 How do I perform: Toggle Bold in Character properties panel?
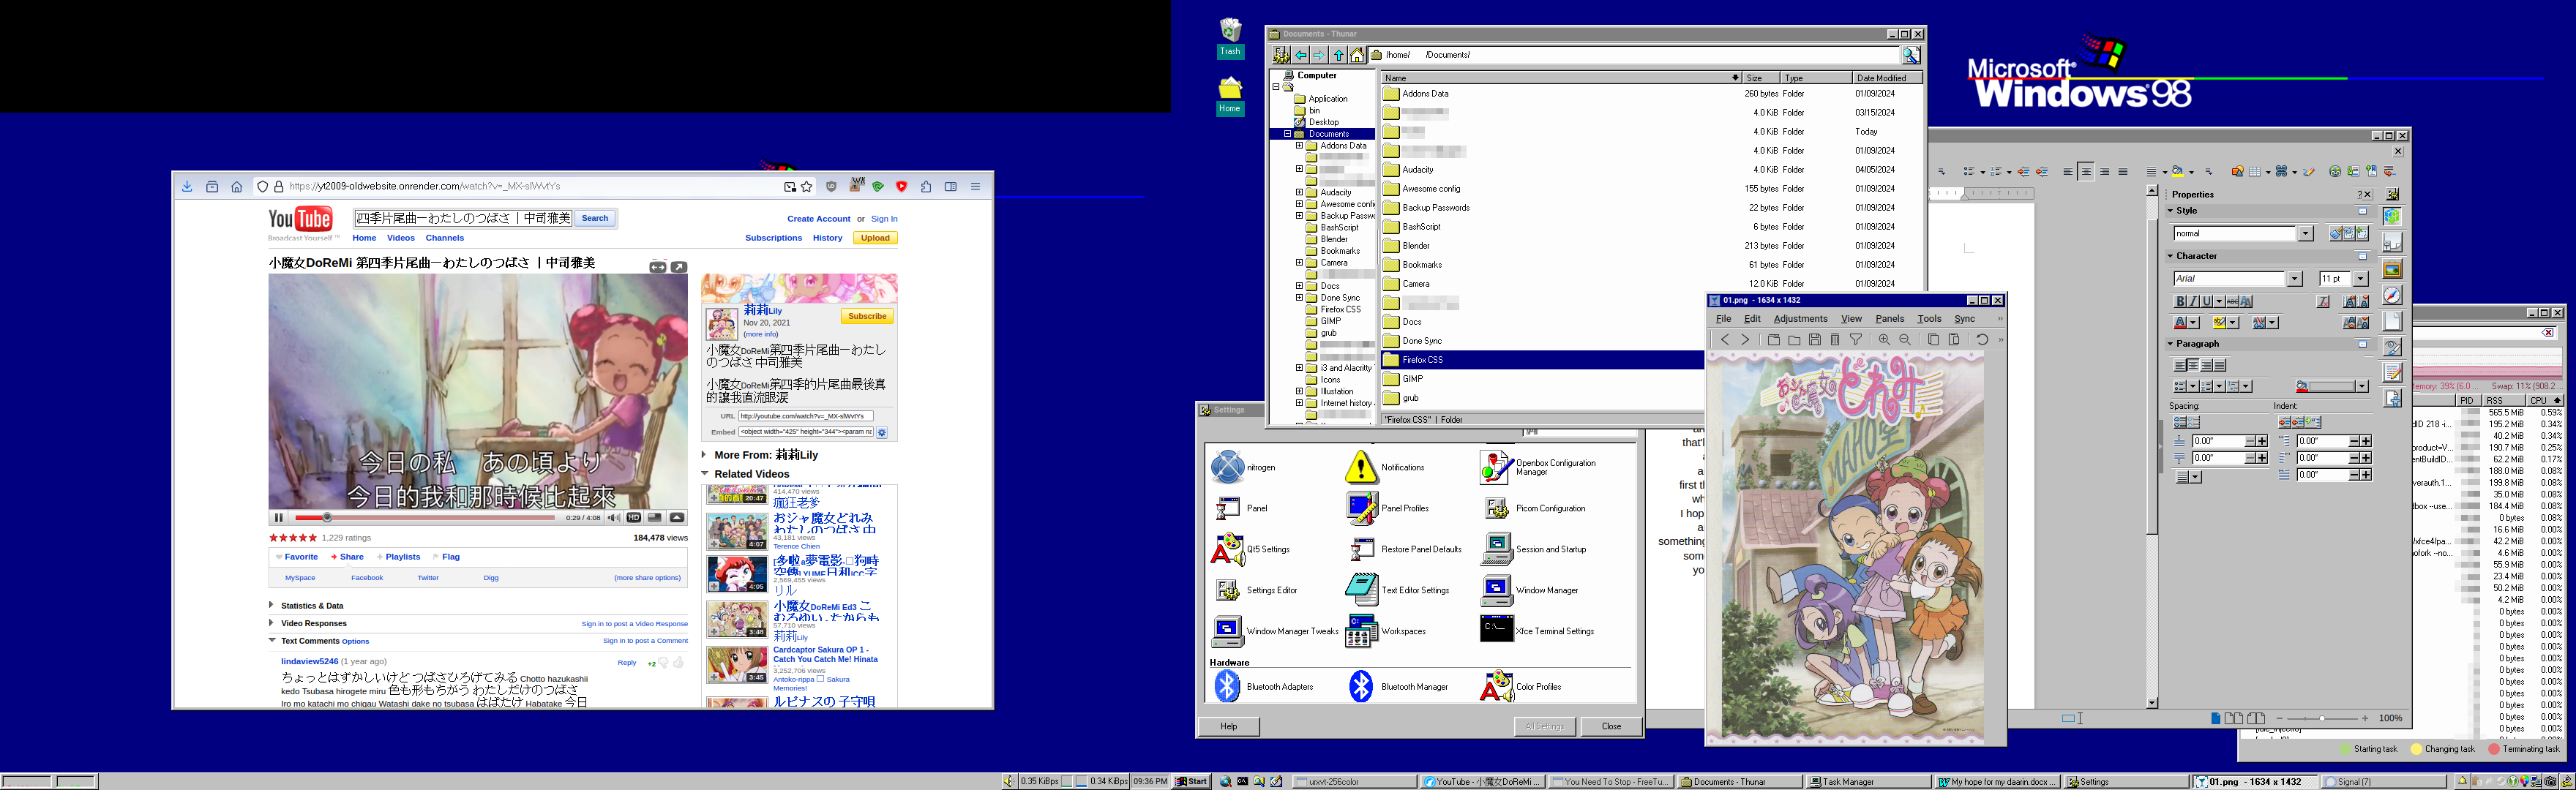pyautogui.click(x=2180, y=301)
